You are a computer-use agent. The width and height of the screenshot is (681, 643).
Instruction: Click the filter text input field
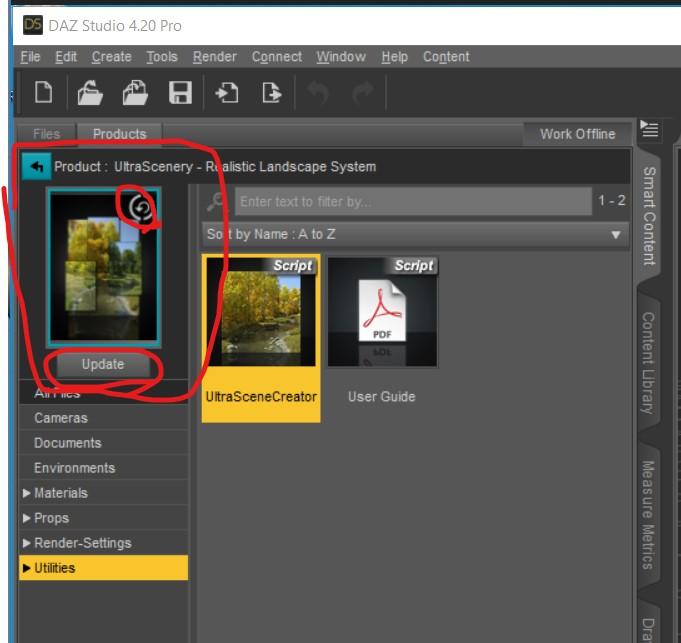tap(413, 201)
